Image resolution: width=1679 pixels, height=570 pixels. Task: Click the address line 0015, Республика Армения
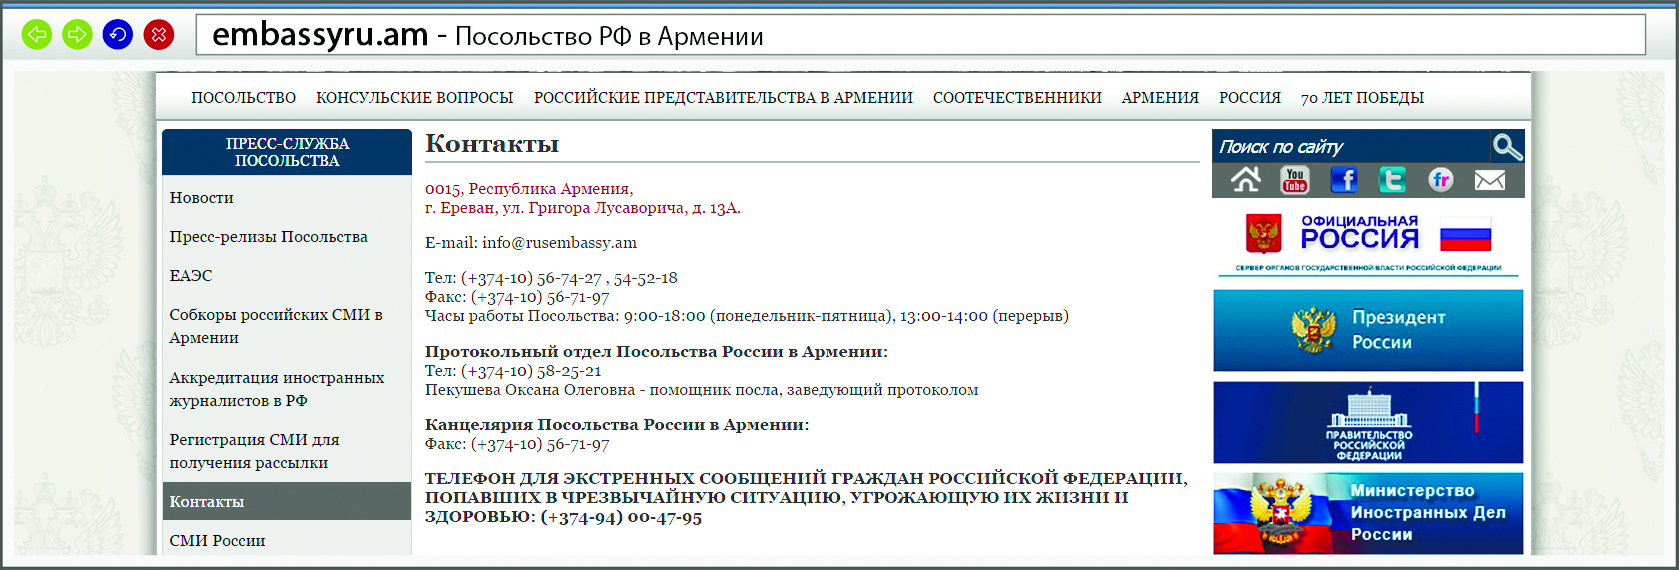pos(529,189)
